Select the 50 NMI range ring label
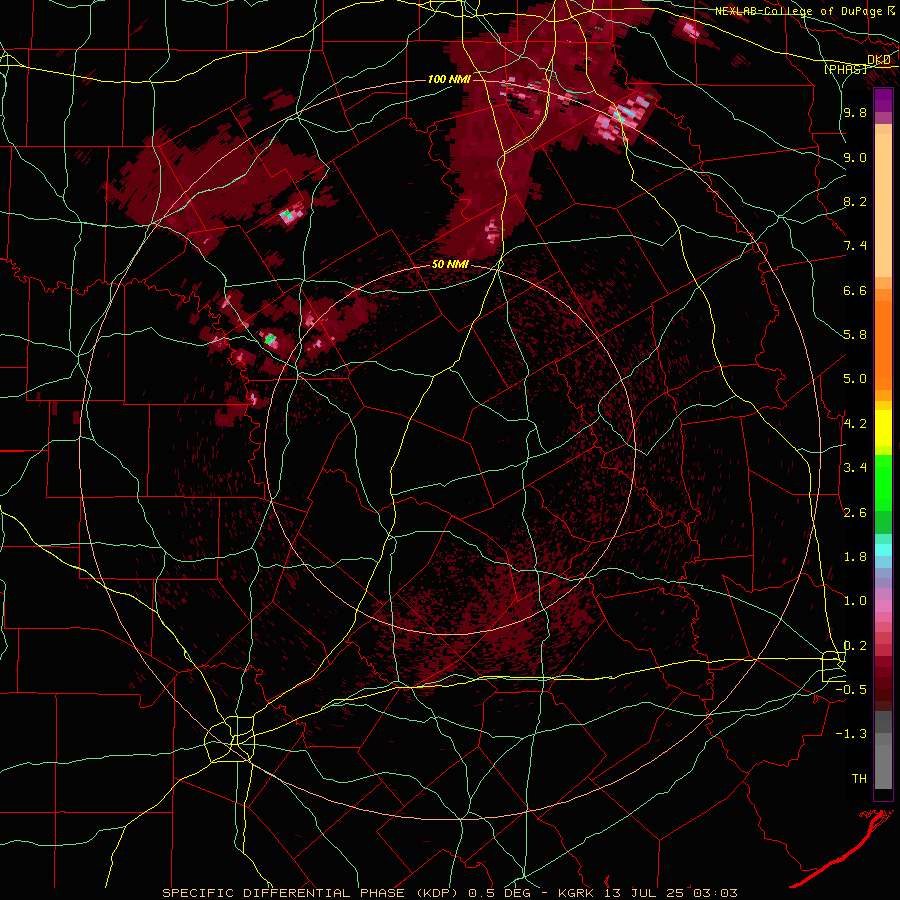900x900 pixels. 450,265
